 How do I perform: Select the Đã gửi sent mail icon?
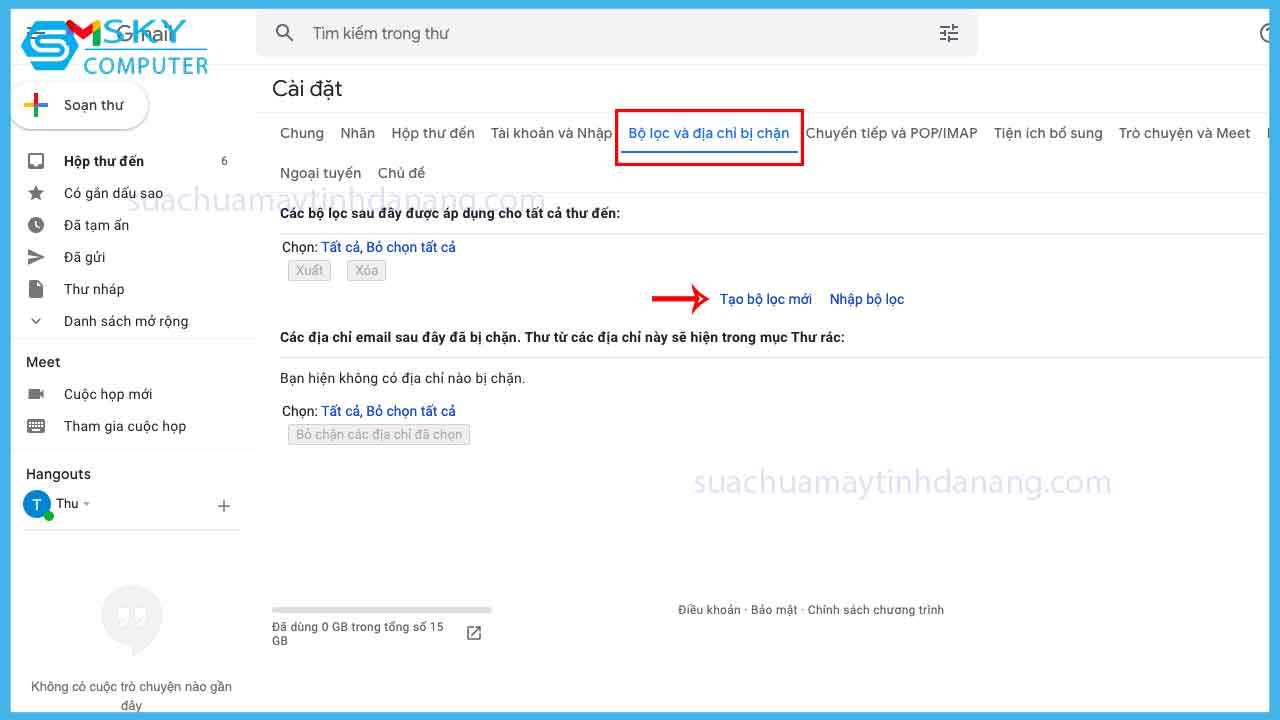[x=37, y=257]
